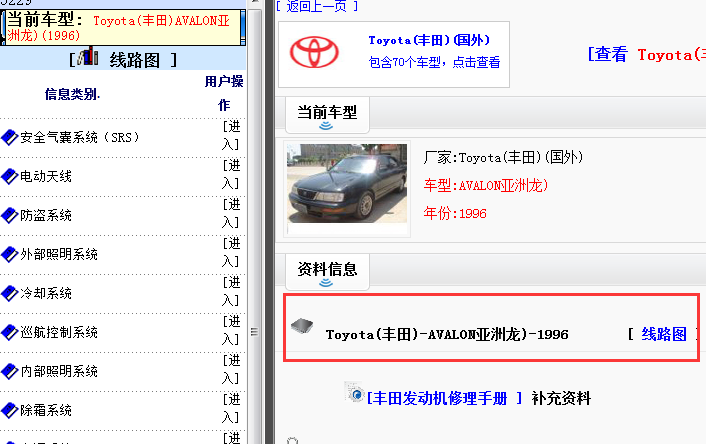Click the book icon beside 除霜系统

(x=9, y=410)
